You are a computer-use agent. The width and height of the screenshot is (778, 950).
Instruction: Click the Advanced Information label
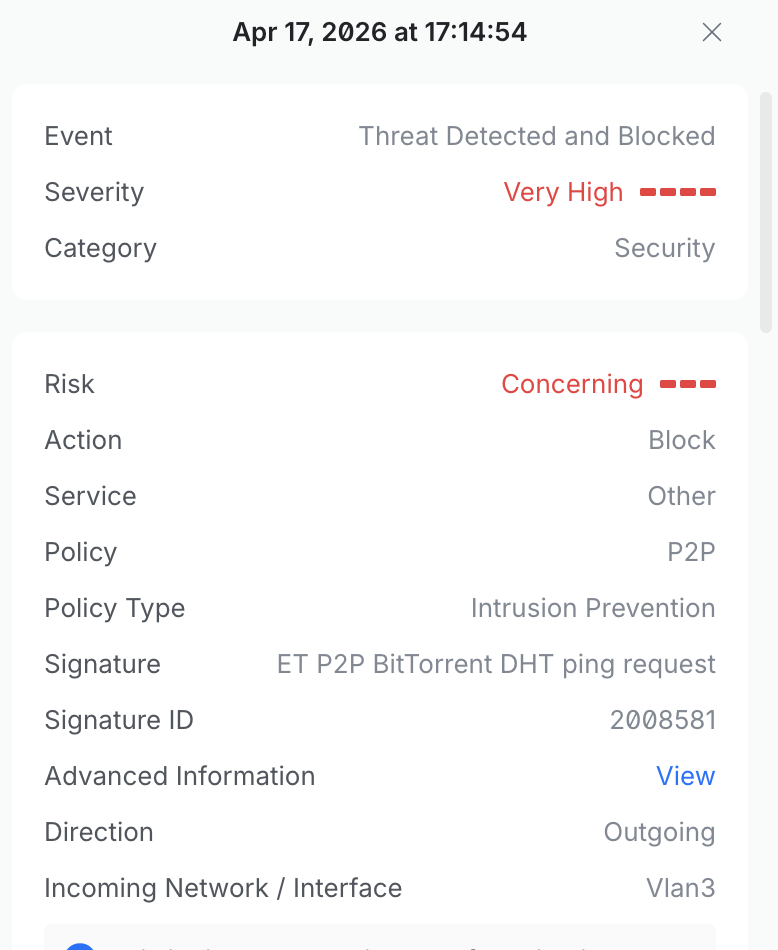point(180,776)
